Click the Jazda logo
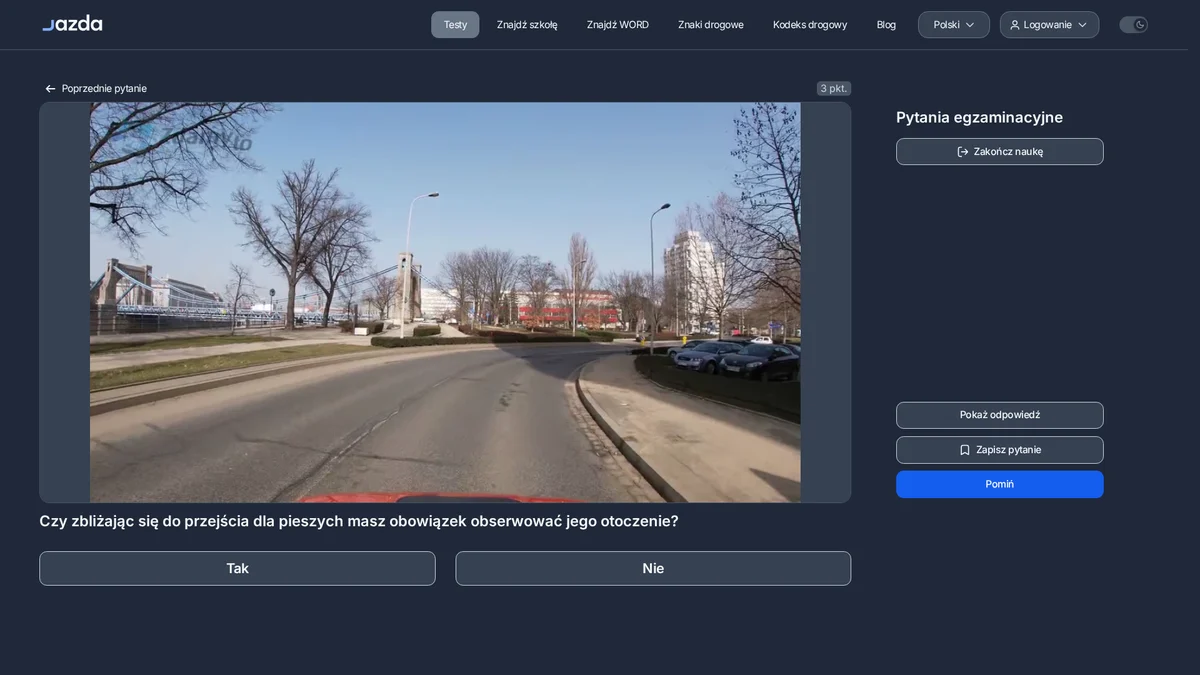 (x=72, y=23)
